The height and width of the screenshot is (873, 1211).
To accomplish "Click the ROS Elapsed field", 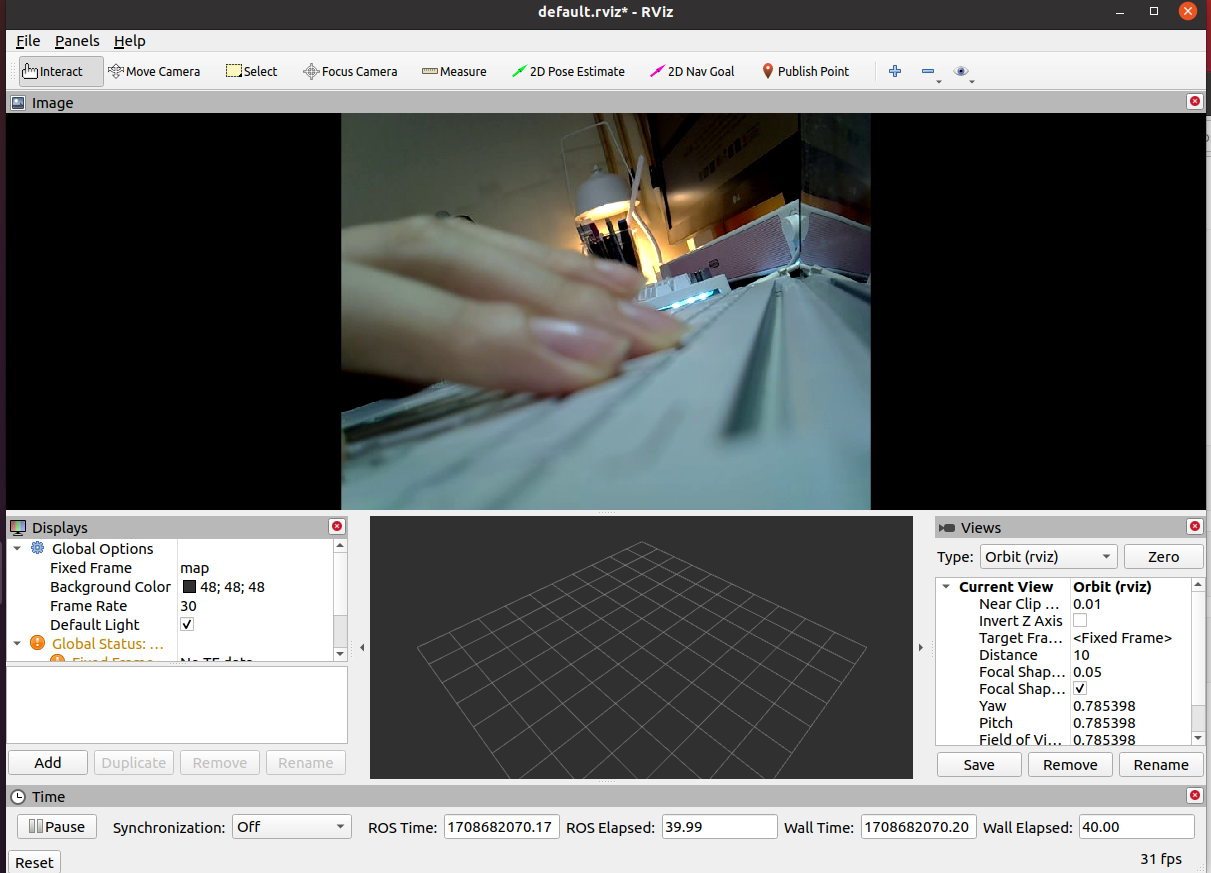I will (x=719, y=827).
